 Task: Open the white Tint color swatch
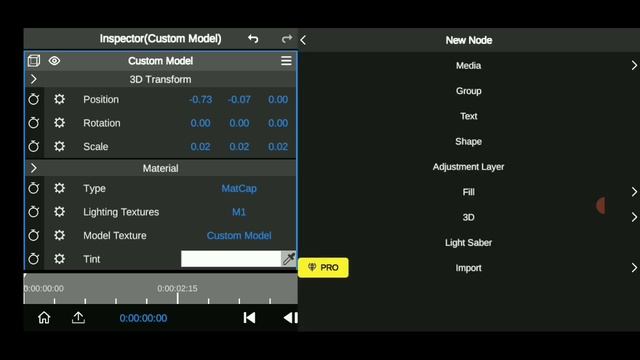coord(231,259)
